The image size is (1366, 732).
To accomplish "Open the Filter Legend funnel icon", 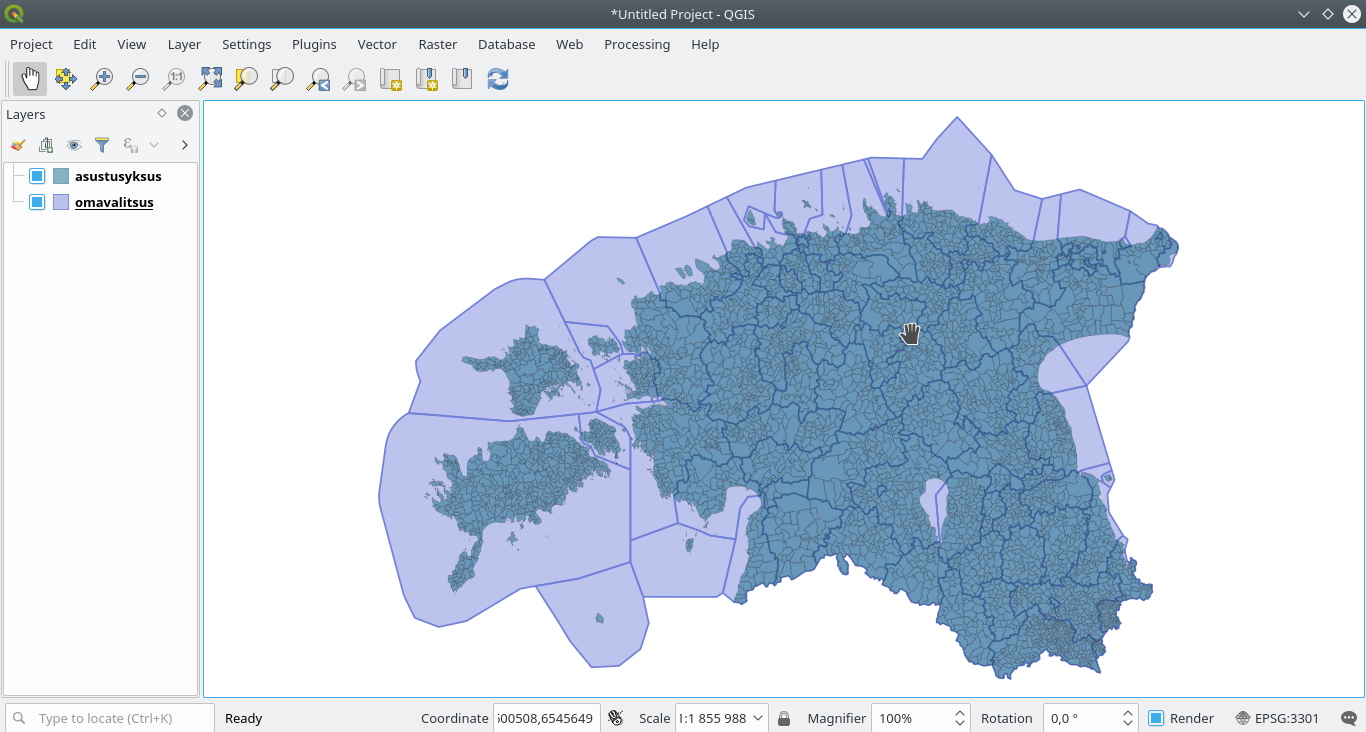I will coord(101,145).
